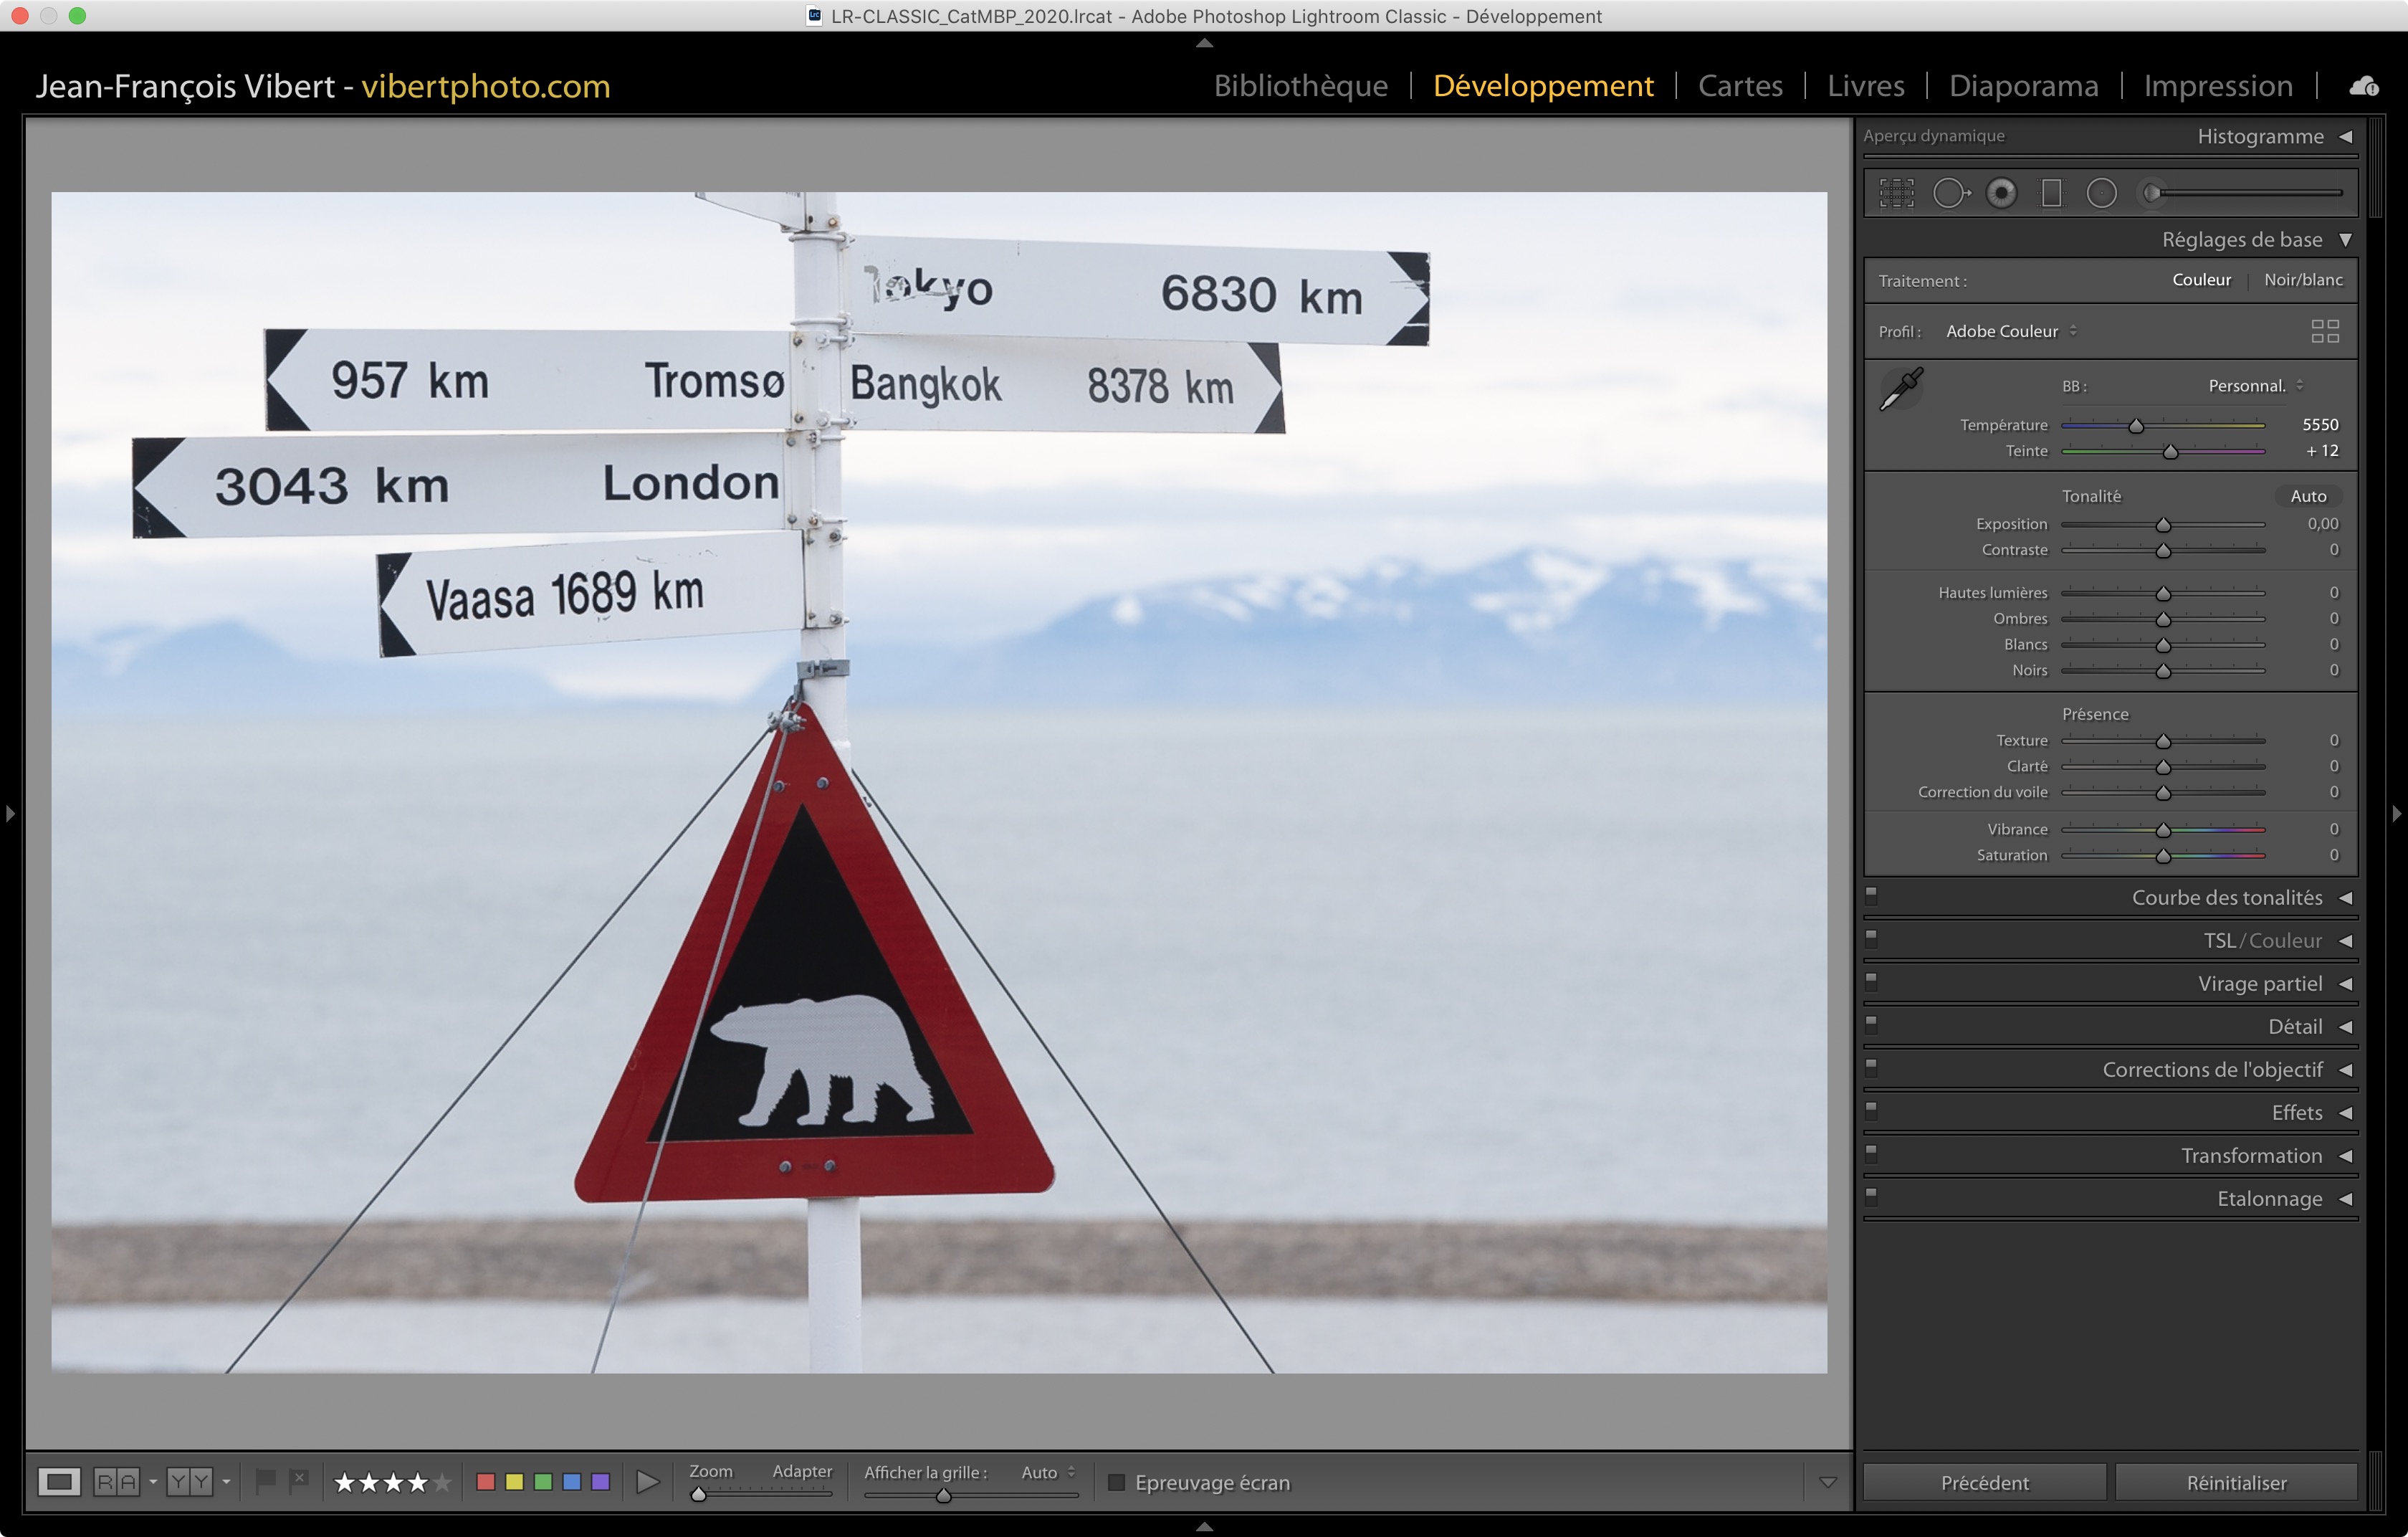2408x1537 pixels.
Task: Open the profile browser grid icon
Action: coord(2324,331)
